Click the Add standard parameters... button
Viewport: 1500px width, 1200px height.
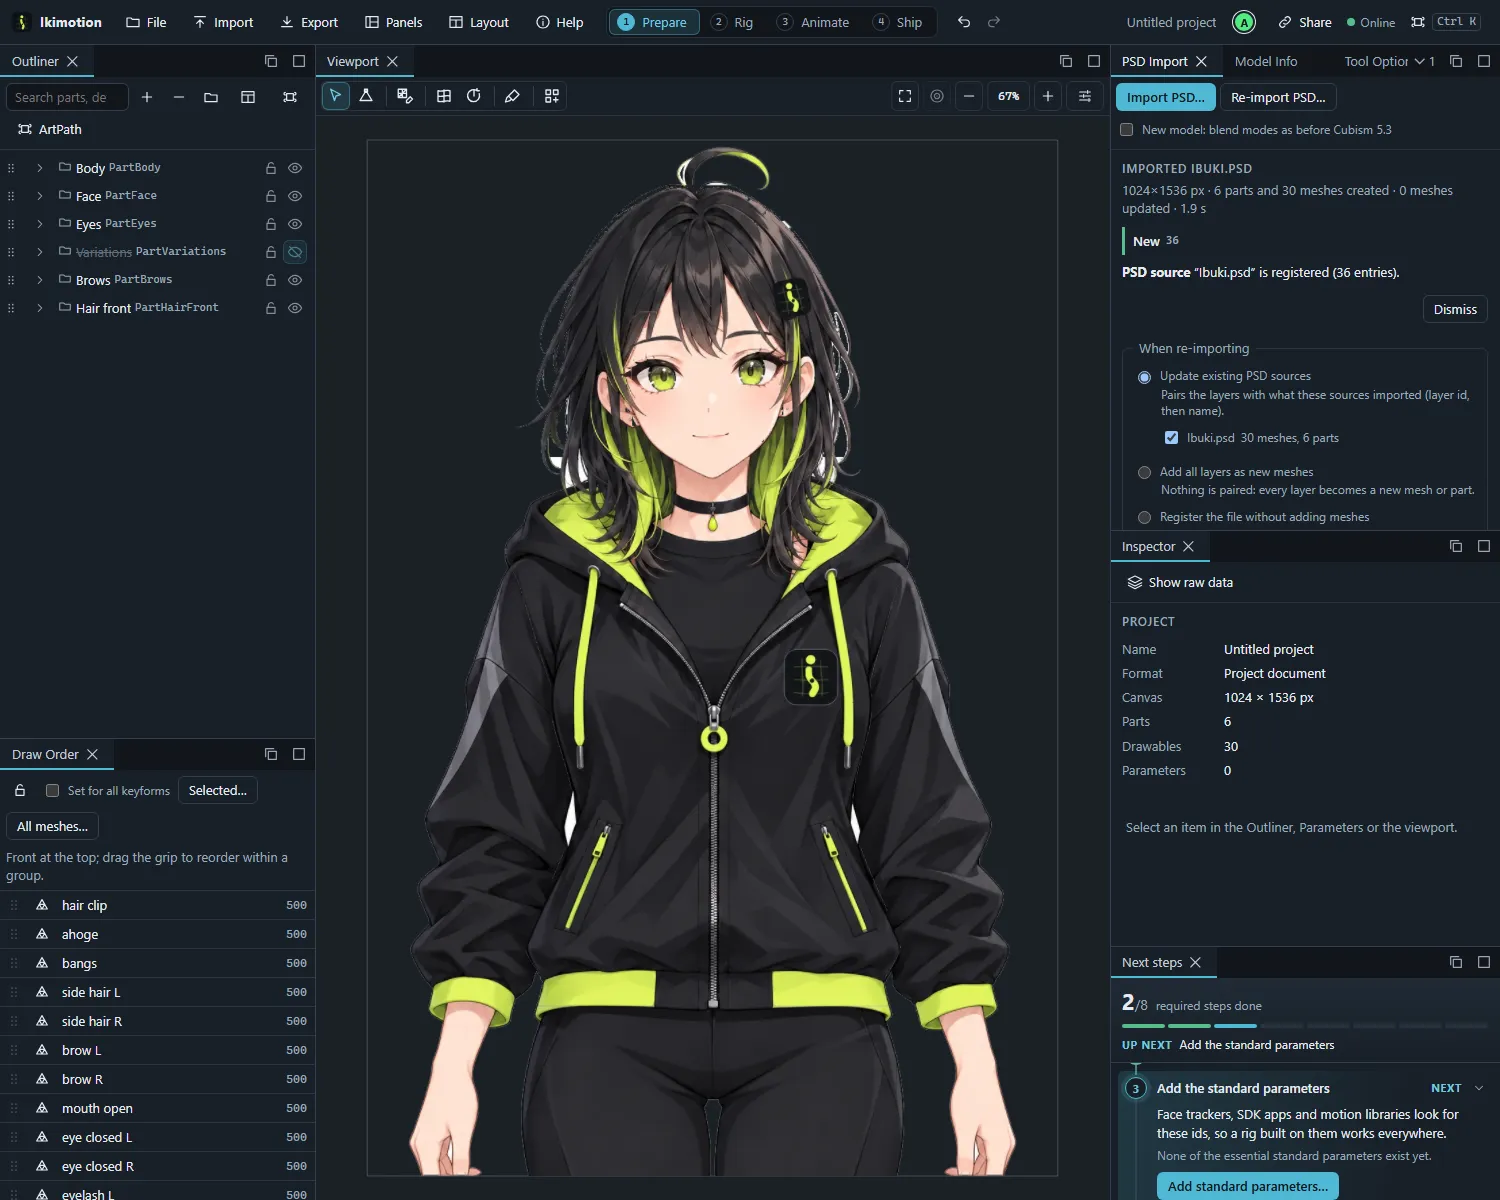tap(1248, 1186)
